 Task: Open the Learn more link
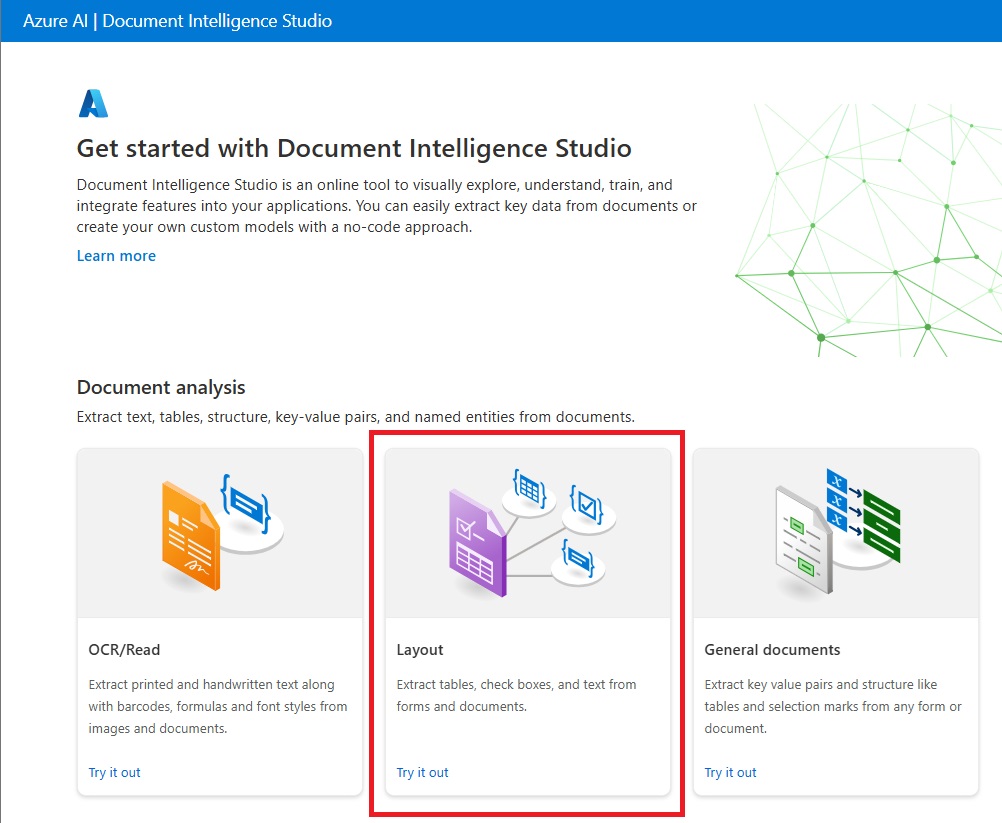[x=116, y=256]
